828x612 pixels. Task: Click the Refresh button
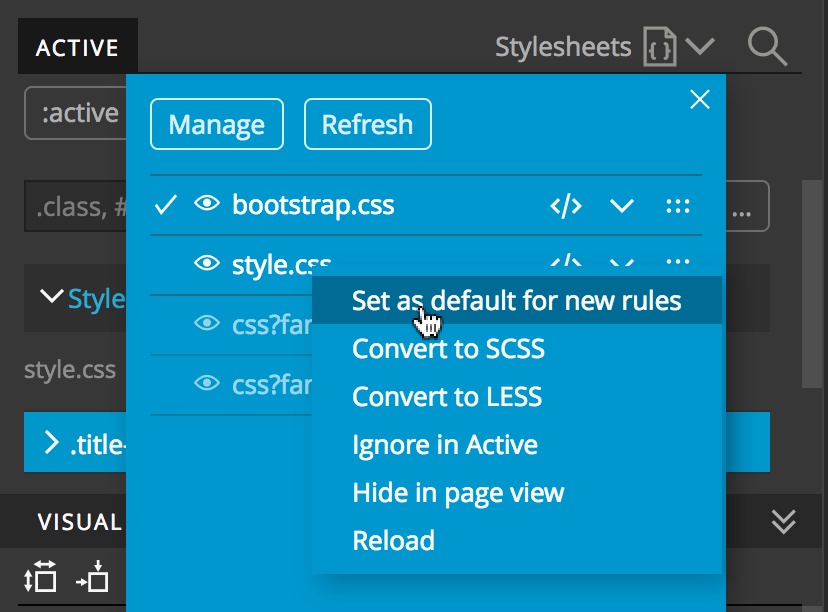(x=367, y=125)
